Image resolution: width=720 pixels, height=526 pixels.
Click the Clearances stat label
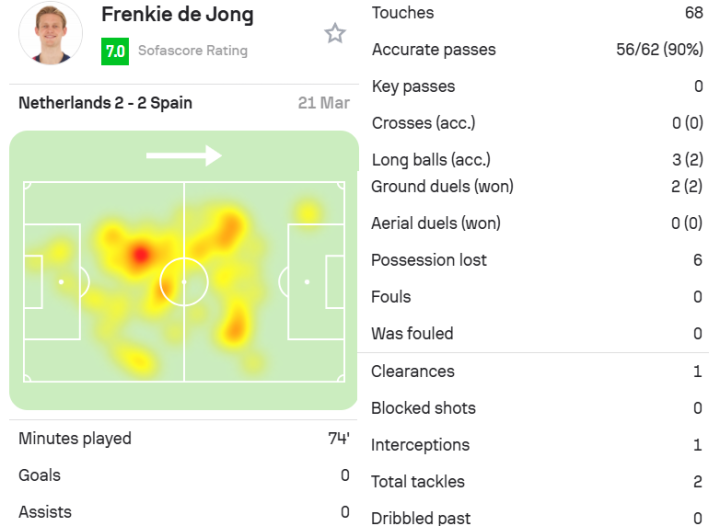[412, 371]
